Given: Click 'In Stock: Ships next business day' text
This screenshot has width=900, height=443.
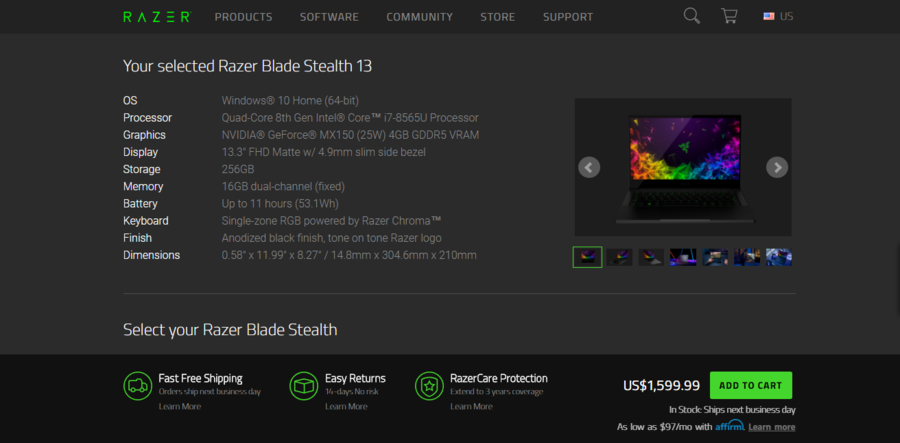Looking at the screenshot, I should [732, 410].
